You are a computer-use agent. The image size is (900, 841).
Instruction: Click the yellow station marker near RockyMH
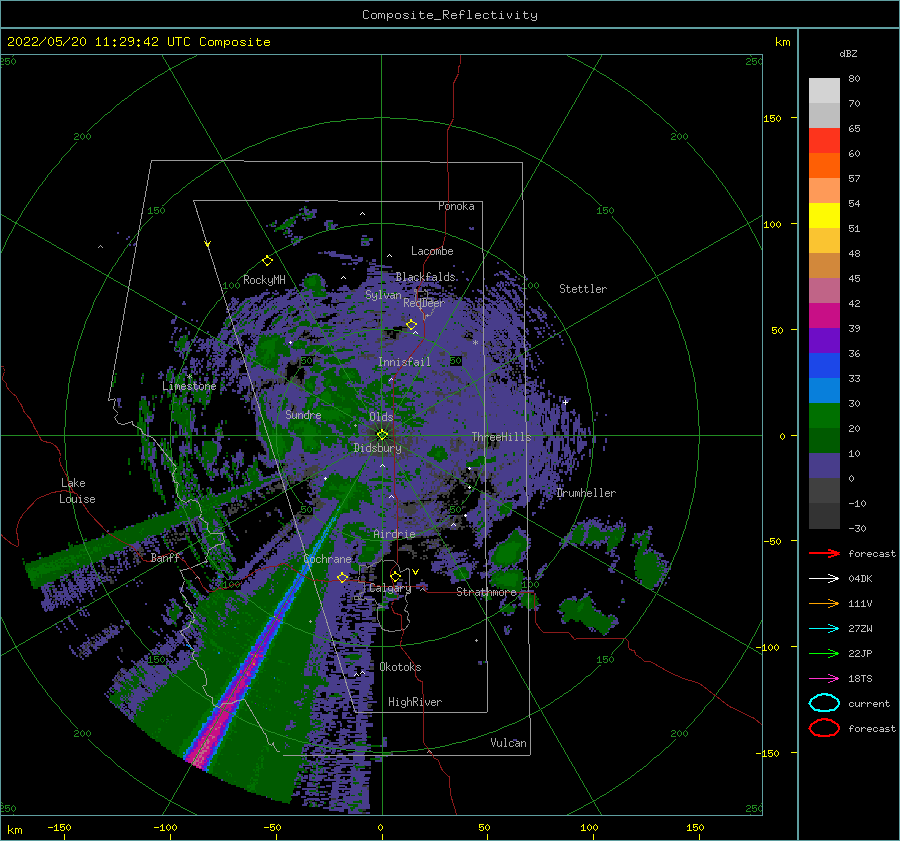(x=267, y=261)
